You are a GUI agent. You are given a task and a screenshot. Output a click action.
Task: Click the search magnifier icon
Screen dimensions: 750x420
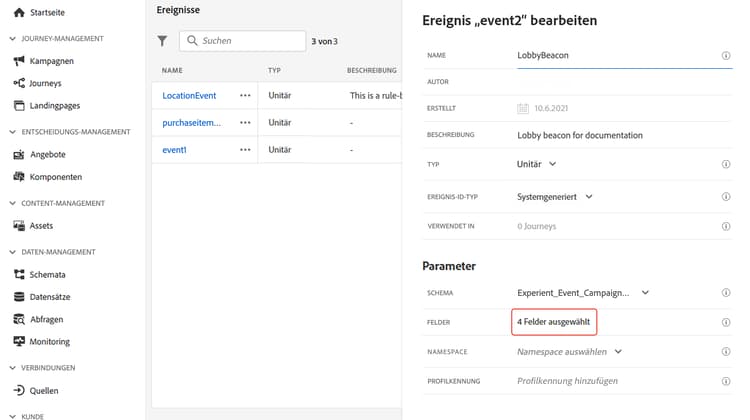pyautogui.click(x=192, y=40)
